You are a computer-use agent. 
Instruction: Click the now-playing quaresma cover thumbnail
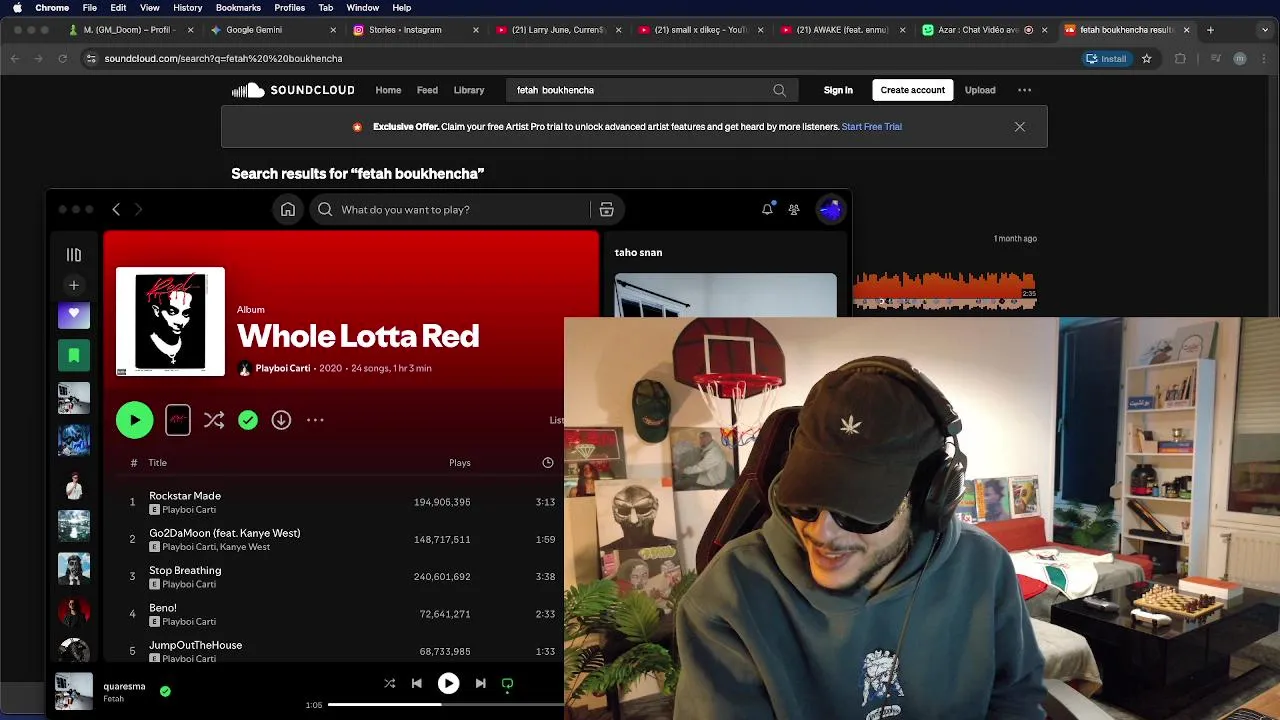(x=74, y=691)
